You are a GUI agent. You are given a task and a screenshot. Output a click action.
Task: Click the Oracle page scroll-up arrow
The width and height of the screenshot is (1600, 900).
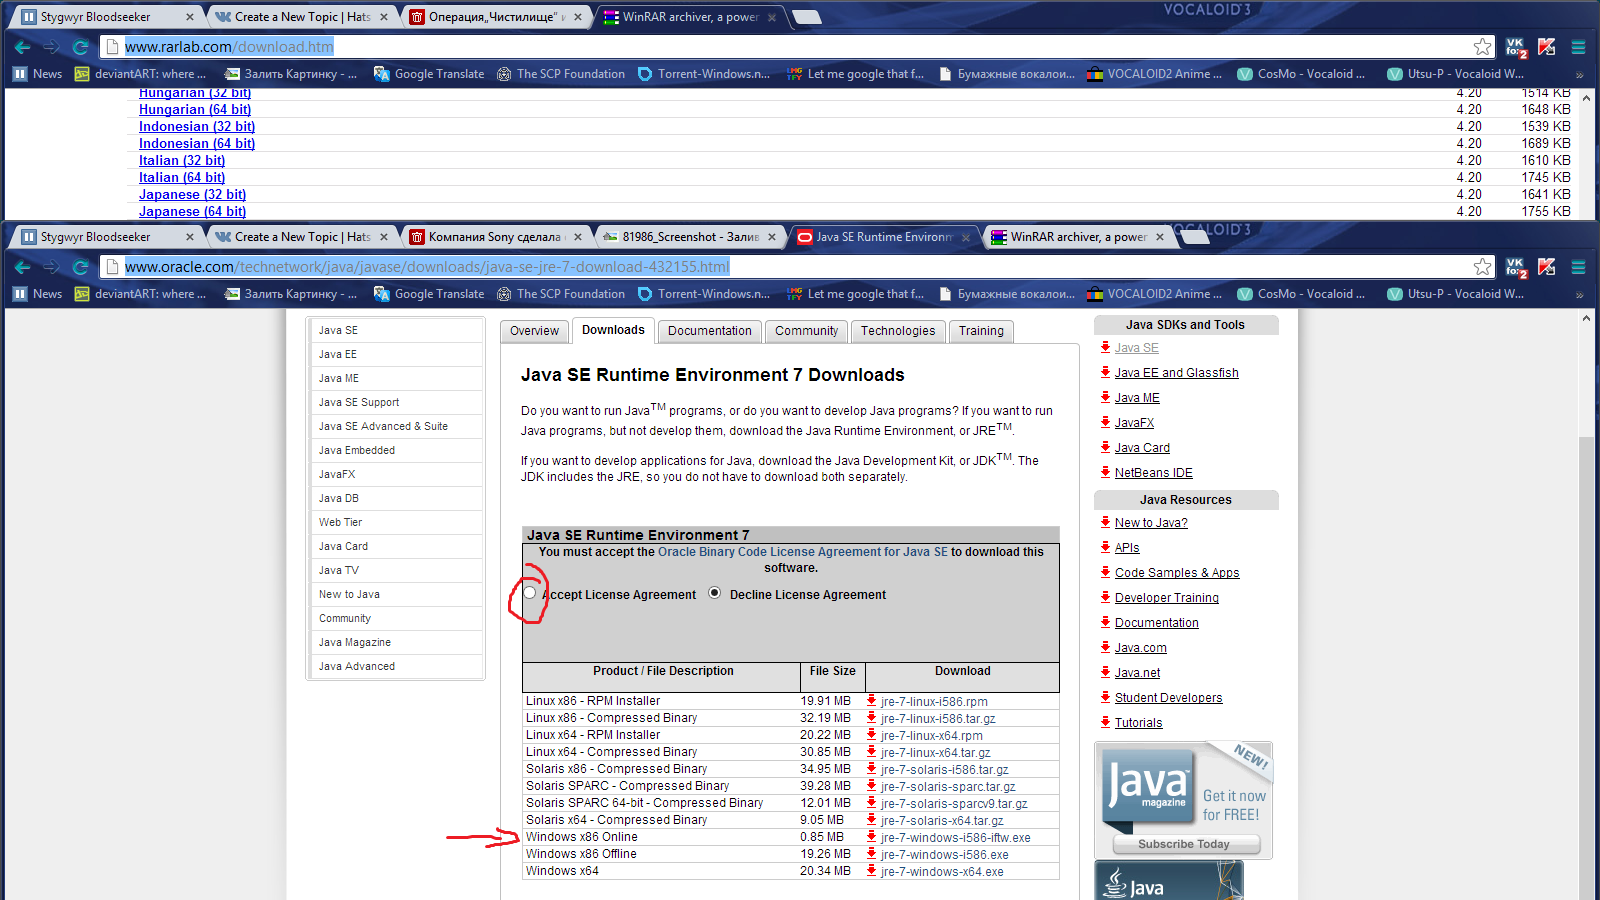(1586, 318)
